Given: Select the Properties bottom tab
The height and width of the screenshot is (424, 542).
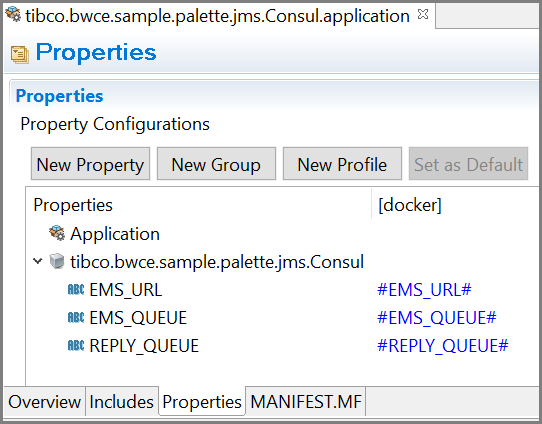Looking at the screenshot, I should (x=202, y=402).
